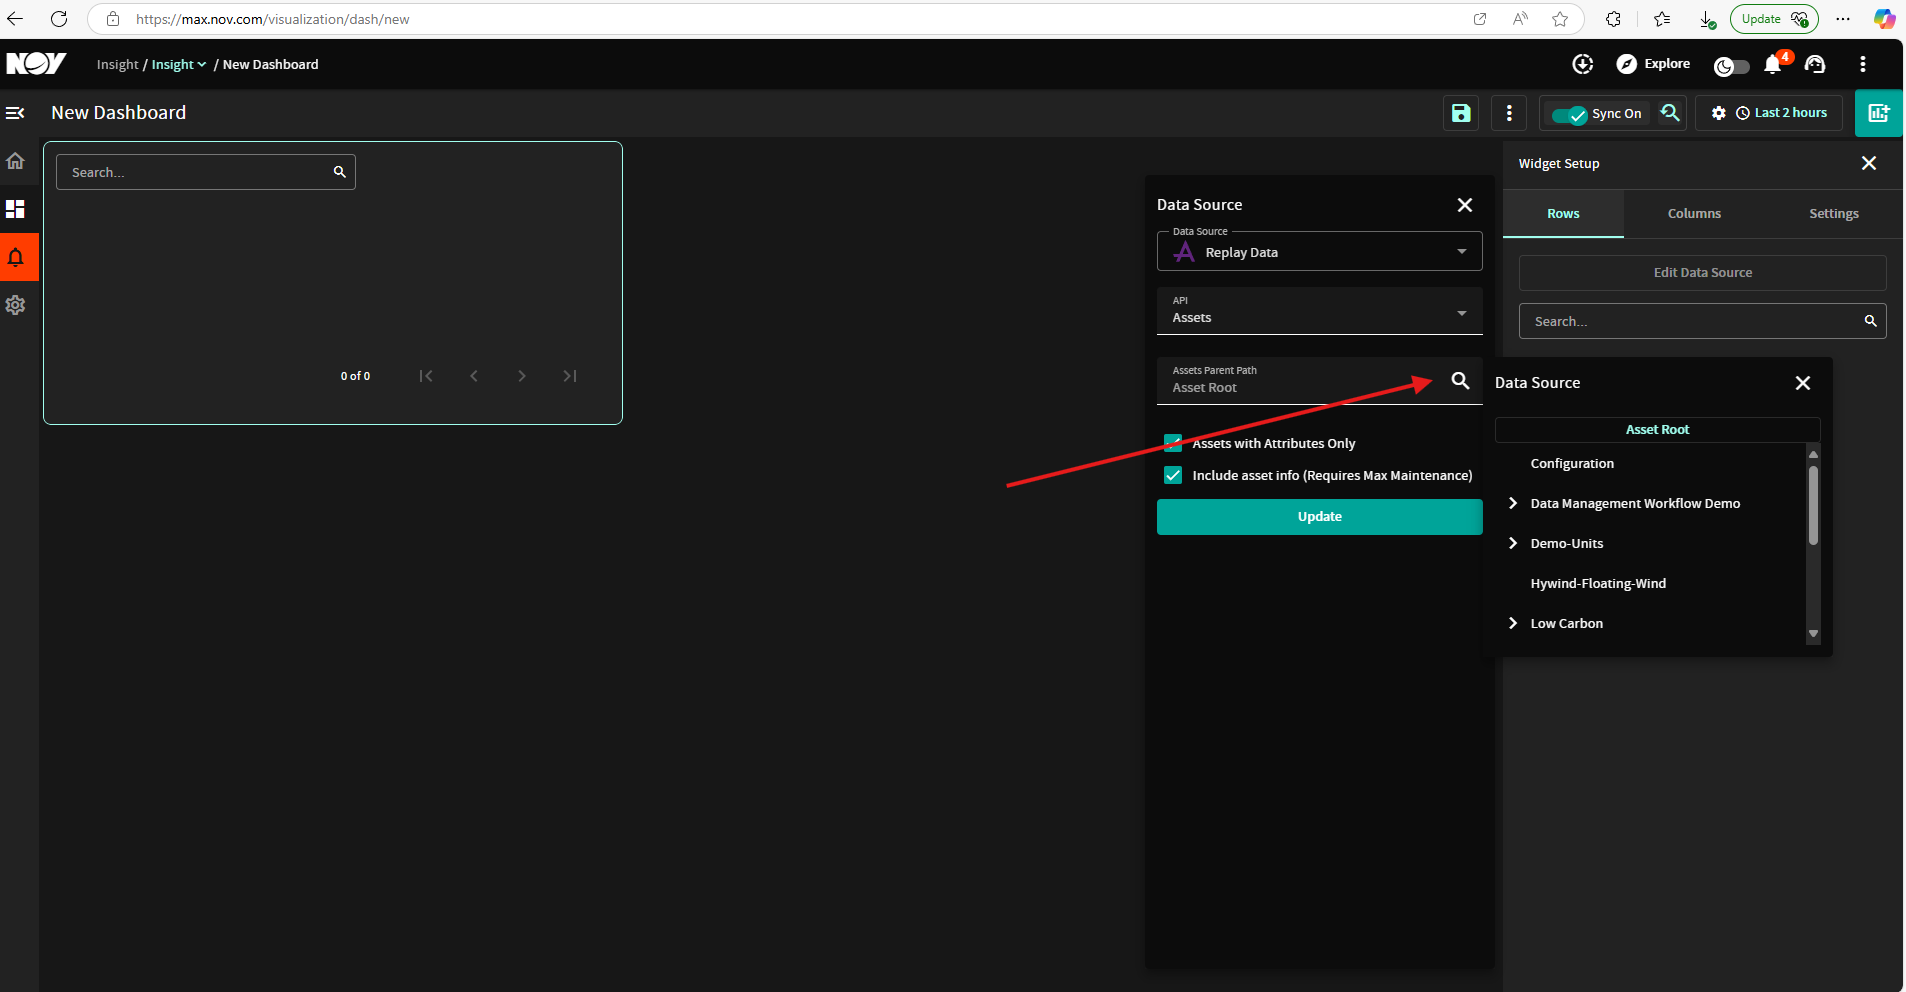Viewport: 1906px width, 992px height.
Task: Click the Explore compass button
Action: 1653,64
